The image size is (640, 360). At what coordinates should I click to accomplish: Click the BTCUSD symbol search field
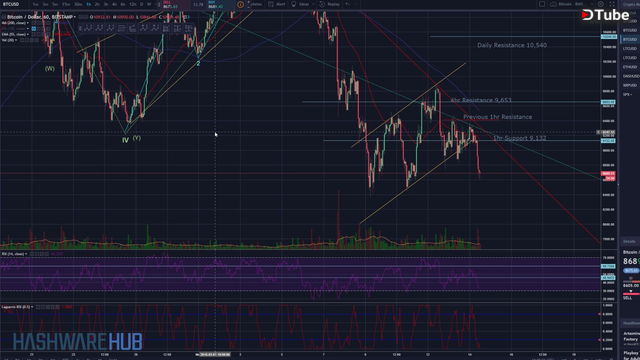pyautogui.click(x=12, y=4)
